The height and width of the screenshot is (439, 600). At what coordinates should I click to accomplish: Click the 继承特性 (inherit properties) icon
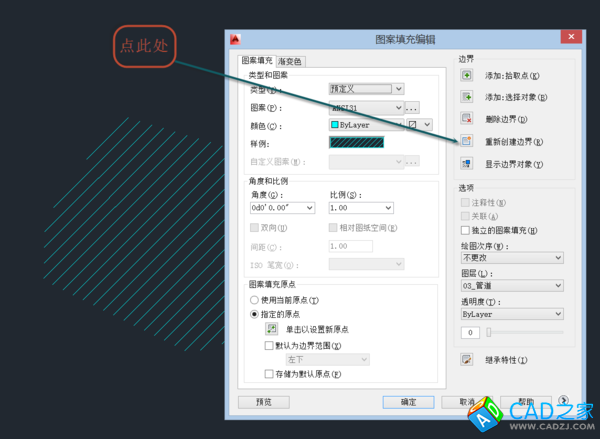point(466,359)
